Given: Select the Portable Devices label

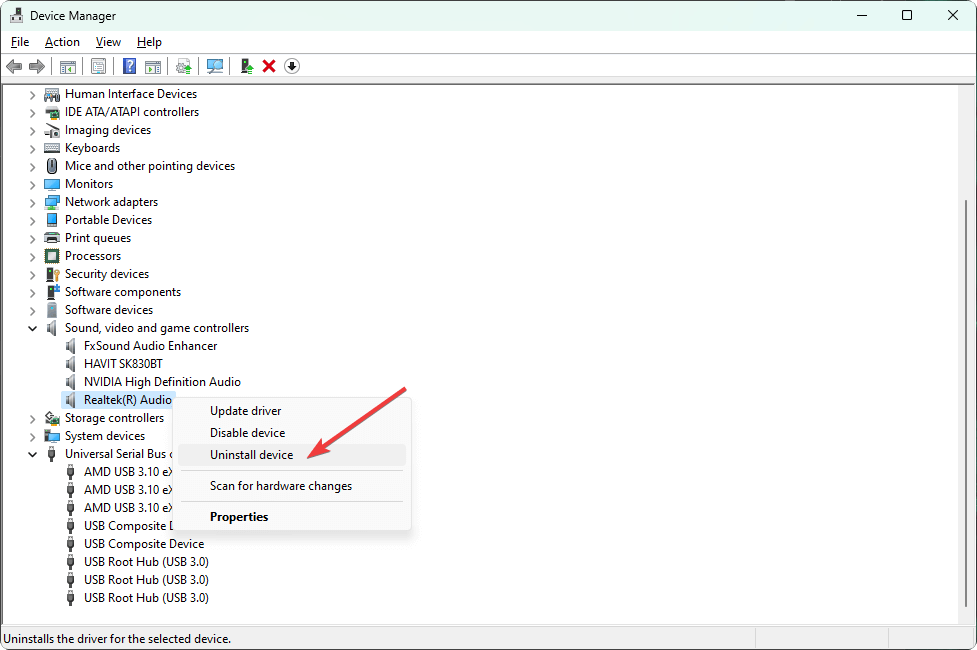Looking at the screenshot, I should (108, 220).
